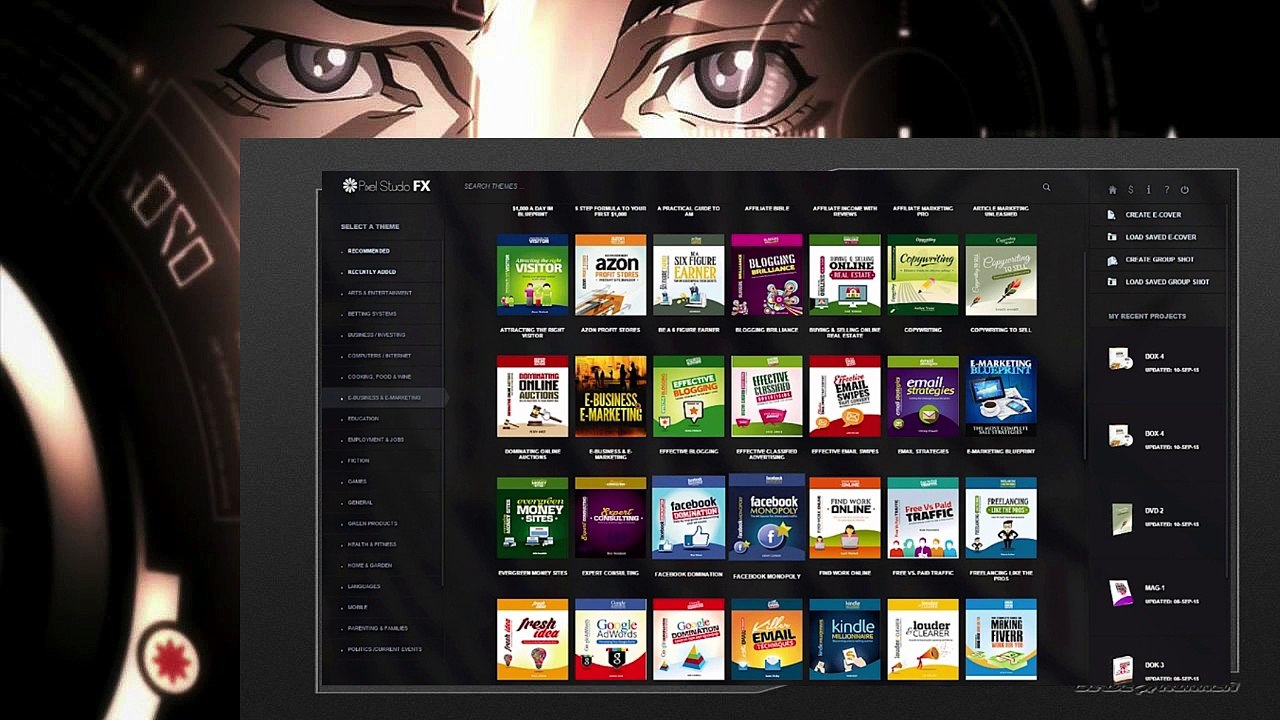Click the power icon to exit

(1185, 190)
